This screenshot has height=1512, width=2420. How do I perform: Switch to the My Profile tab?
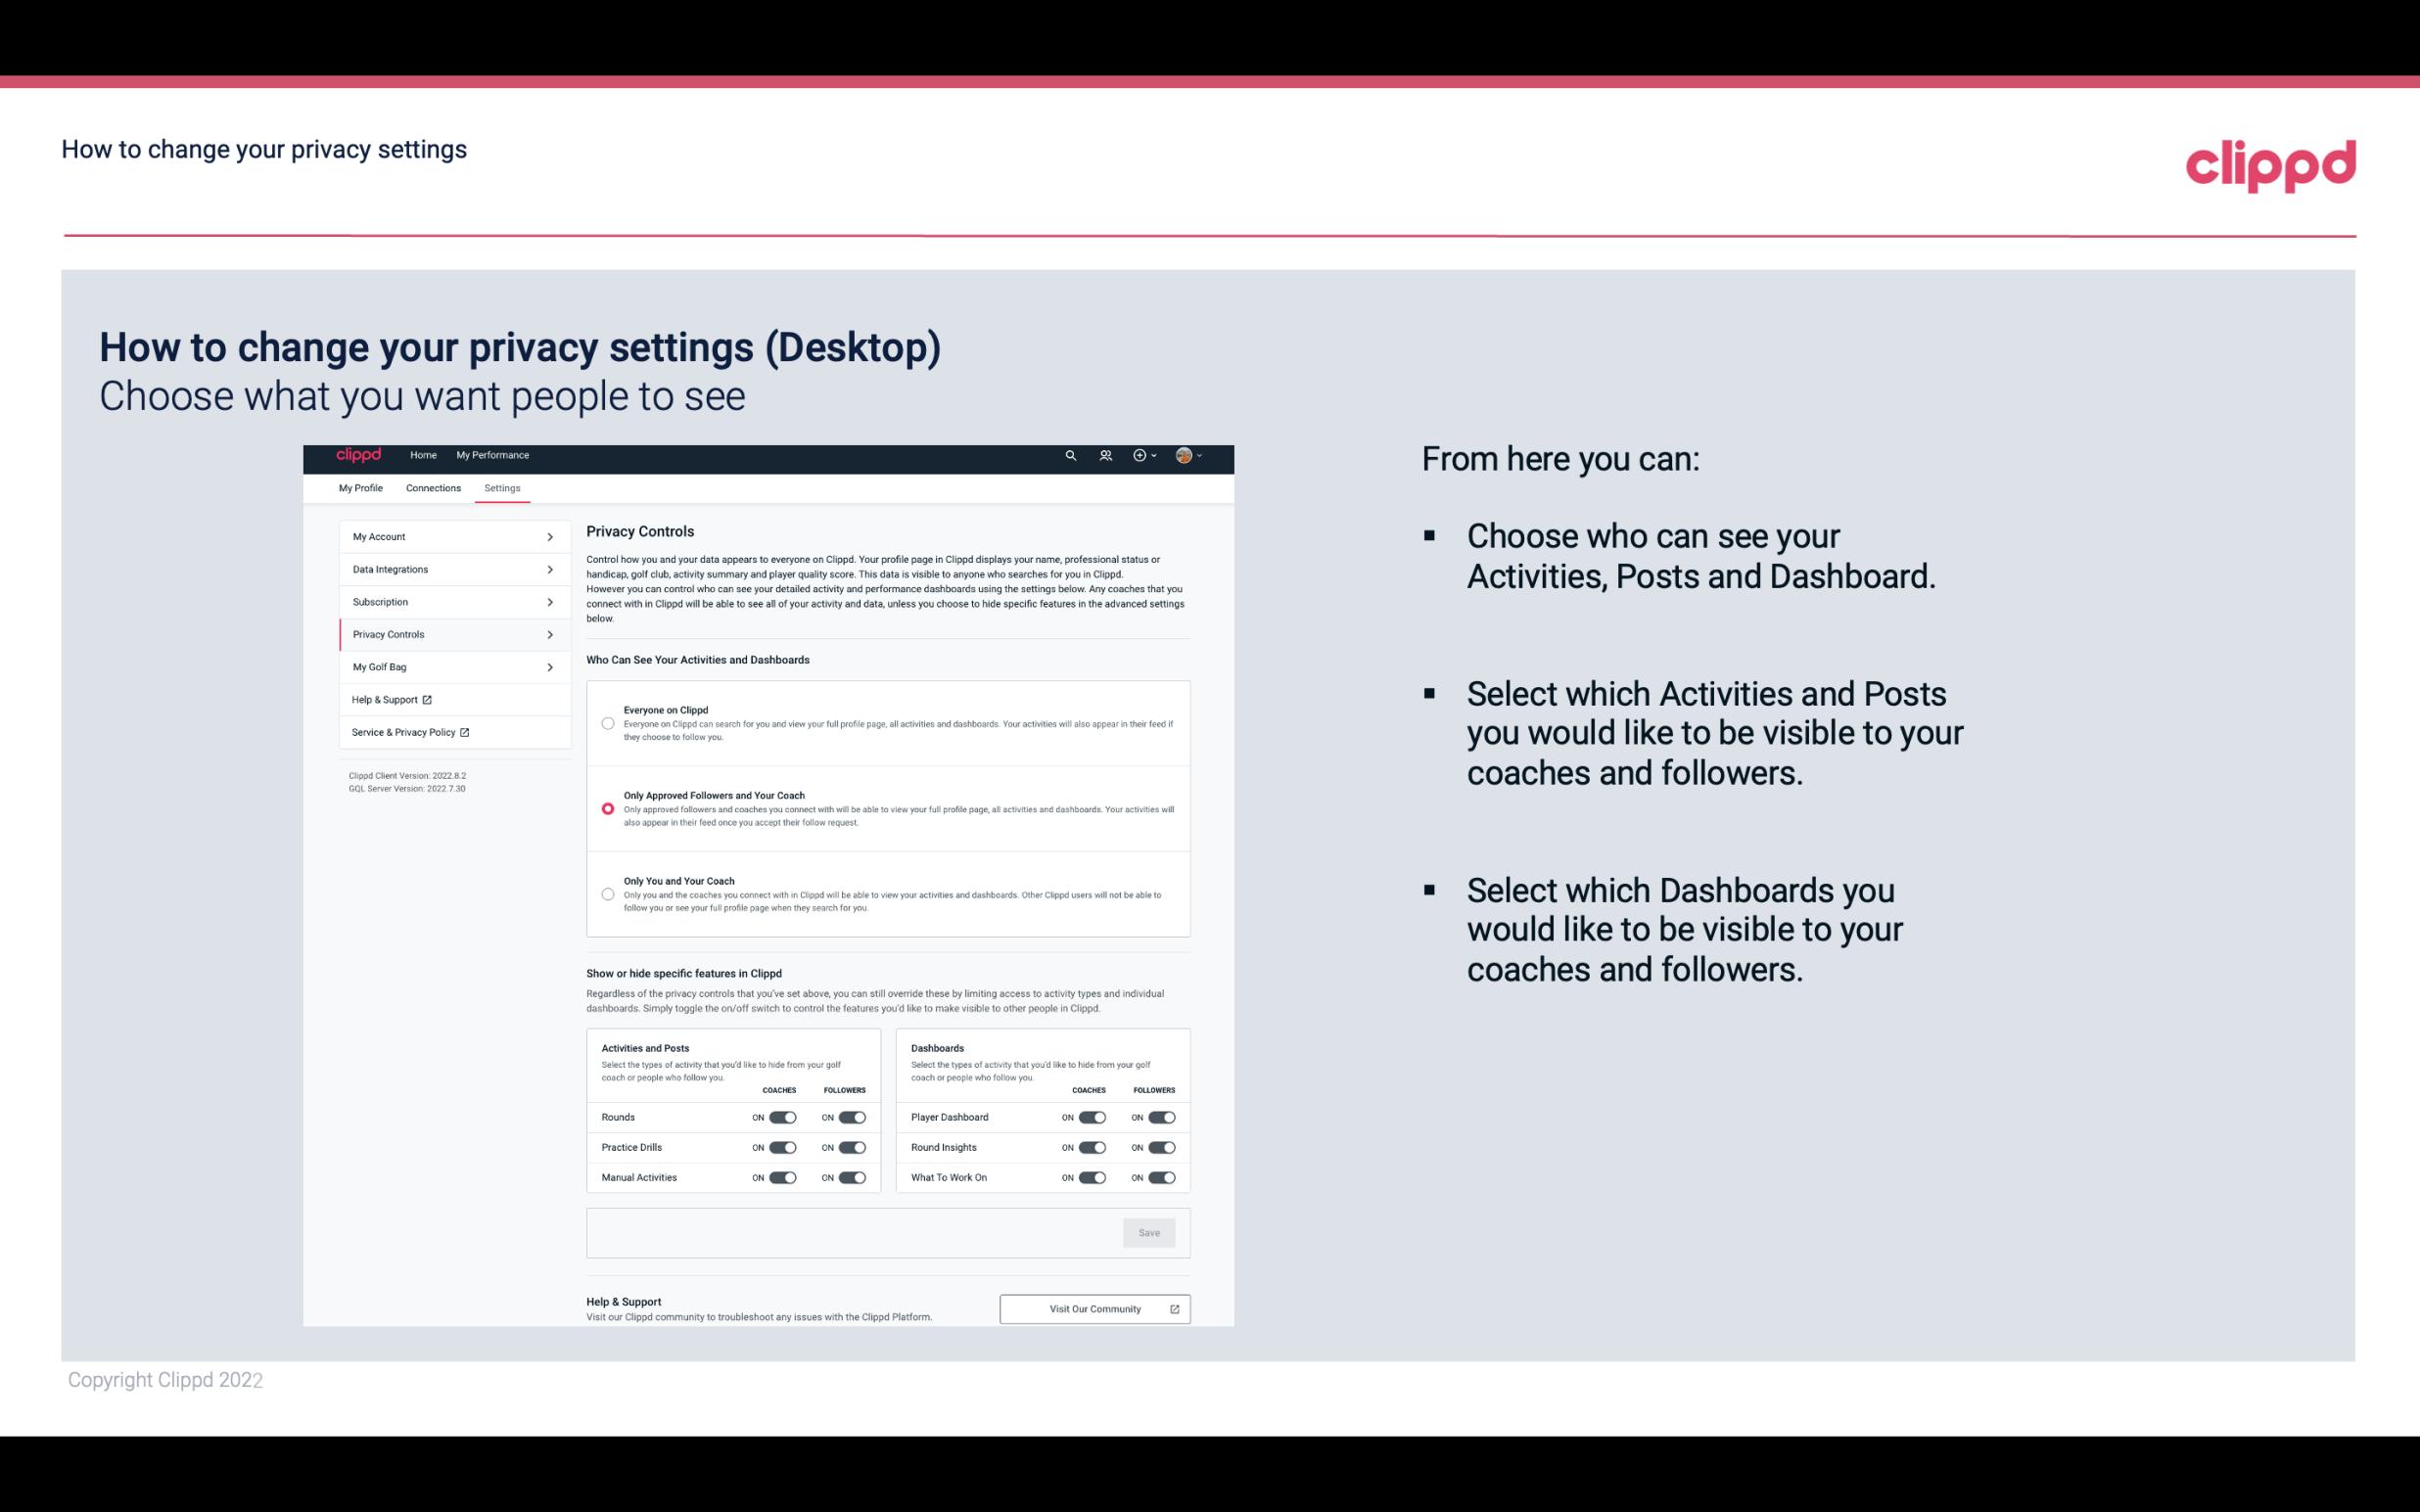click(360, 487)
